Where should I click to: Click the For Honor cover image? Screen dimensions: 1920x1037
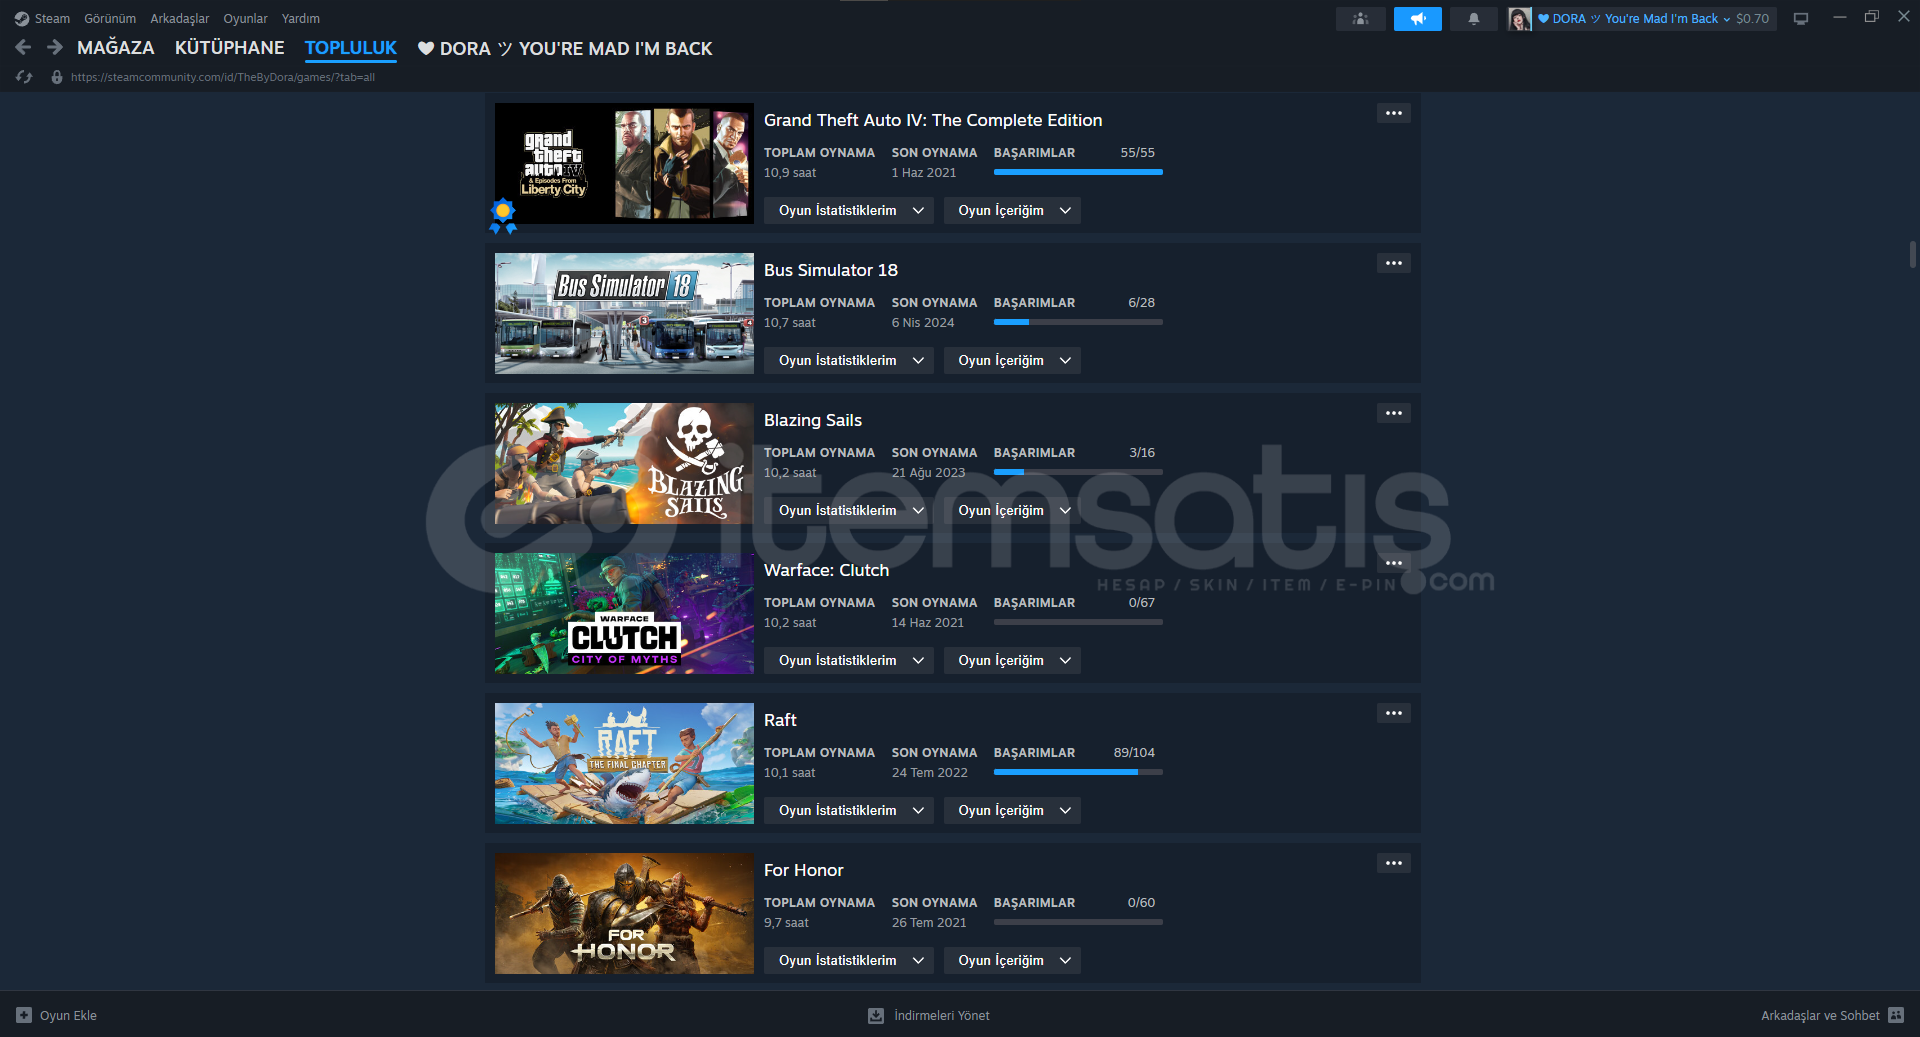coord(624,913)
